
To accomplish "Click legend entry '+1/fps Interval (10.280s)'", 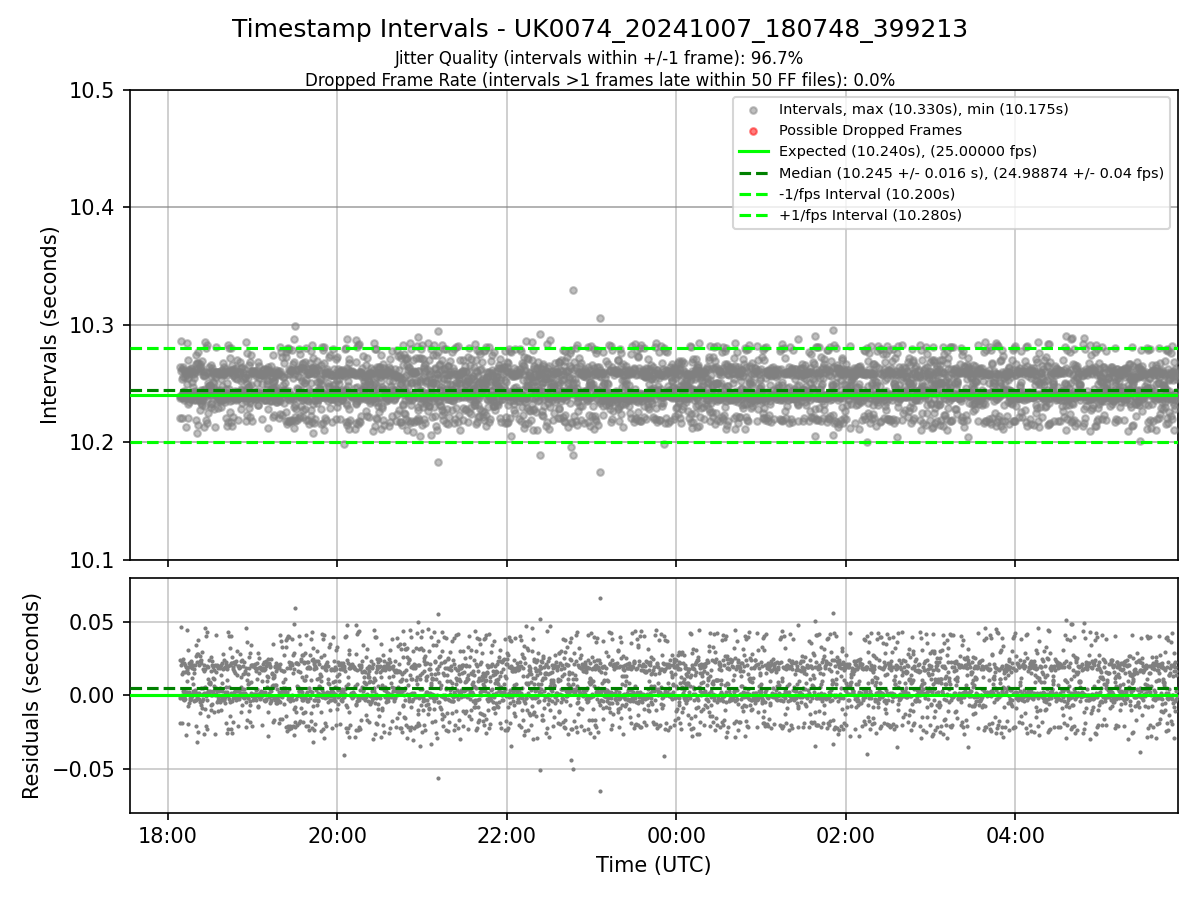I will (x=870, y=215).
